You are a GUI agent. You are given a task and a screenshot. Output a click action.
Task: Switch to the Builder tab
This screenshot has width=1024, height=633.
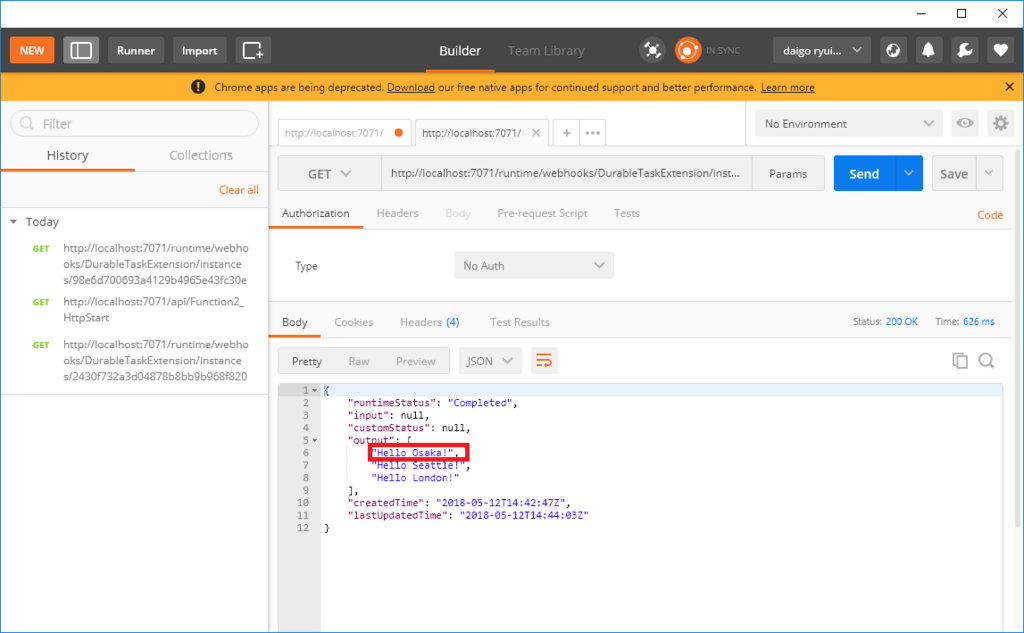pyautogui.click(x=460, y=51)
